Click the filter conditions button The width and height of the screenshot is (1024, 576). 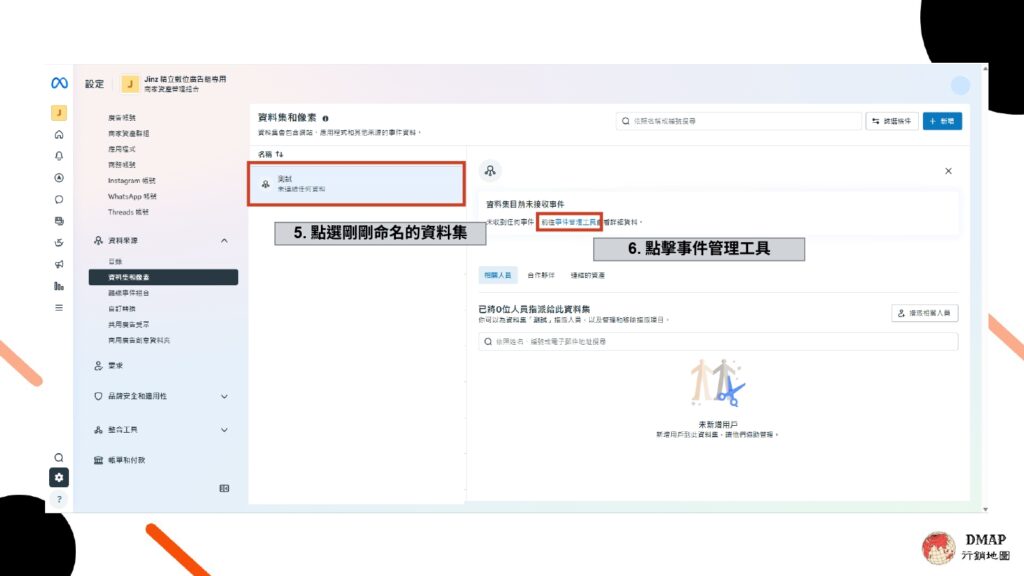[x=892, y=121]
